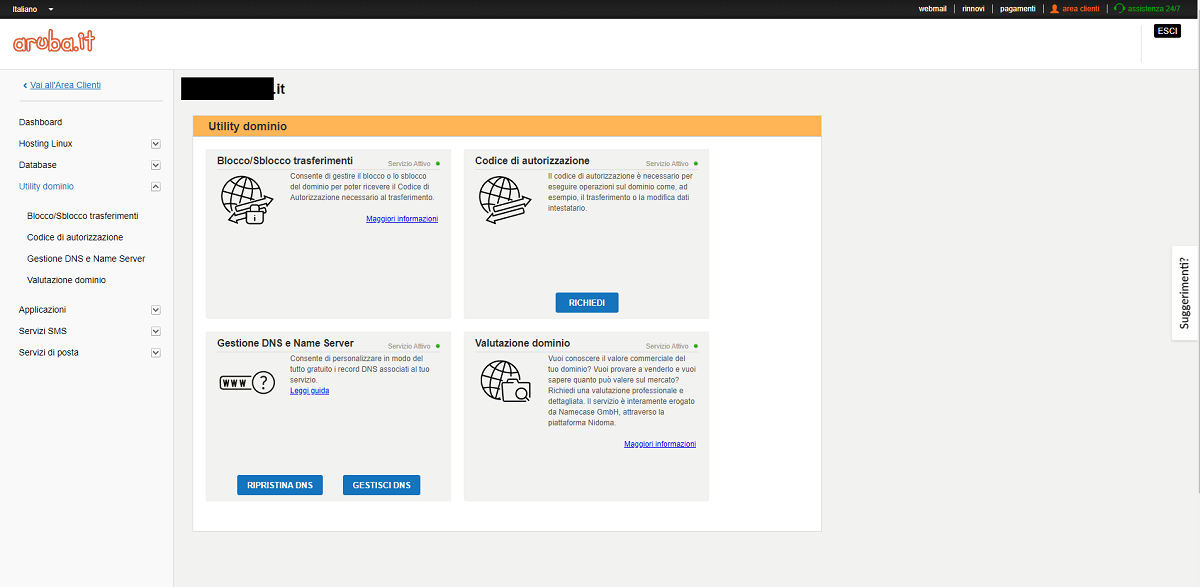Click the GESTISCI DNS button
This screenshot has height=587, width=1200.
[382, 485]
